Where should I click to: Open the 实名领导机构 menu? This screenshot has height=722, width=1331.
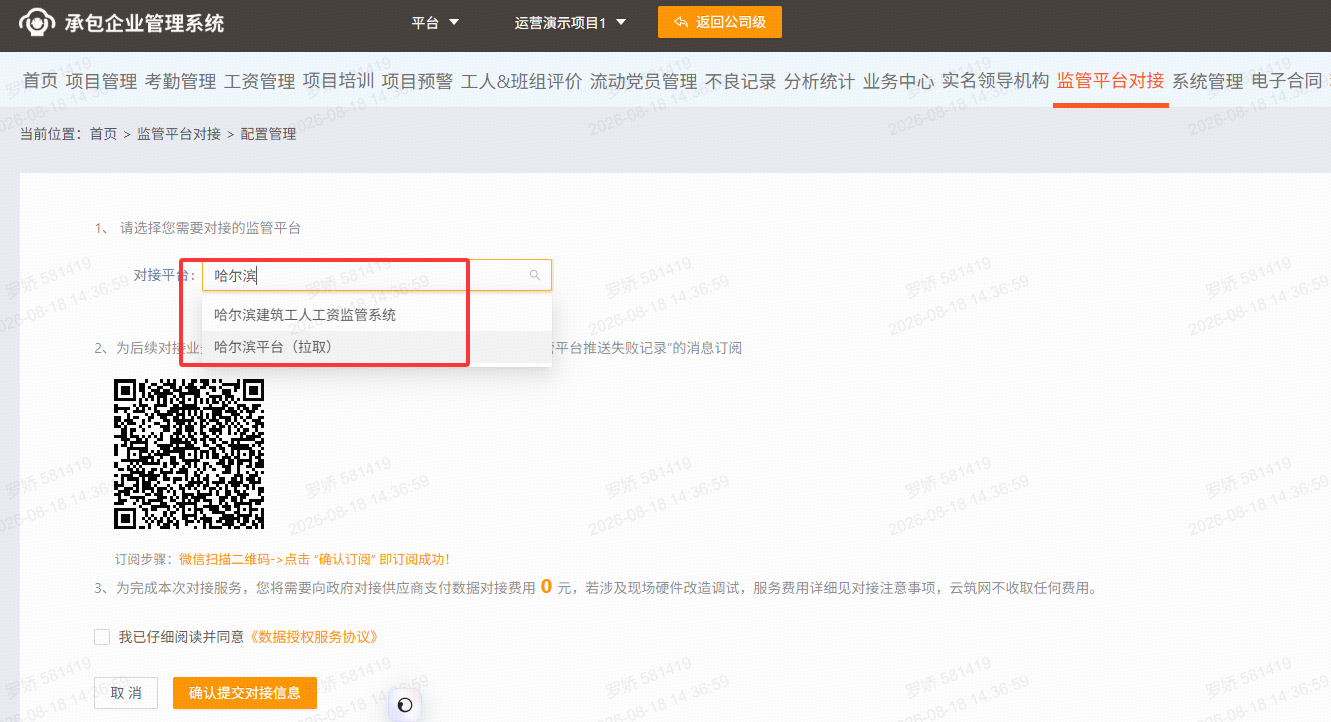coord(995,81)
